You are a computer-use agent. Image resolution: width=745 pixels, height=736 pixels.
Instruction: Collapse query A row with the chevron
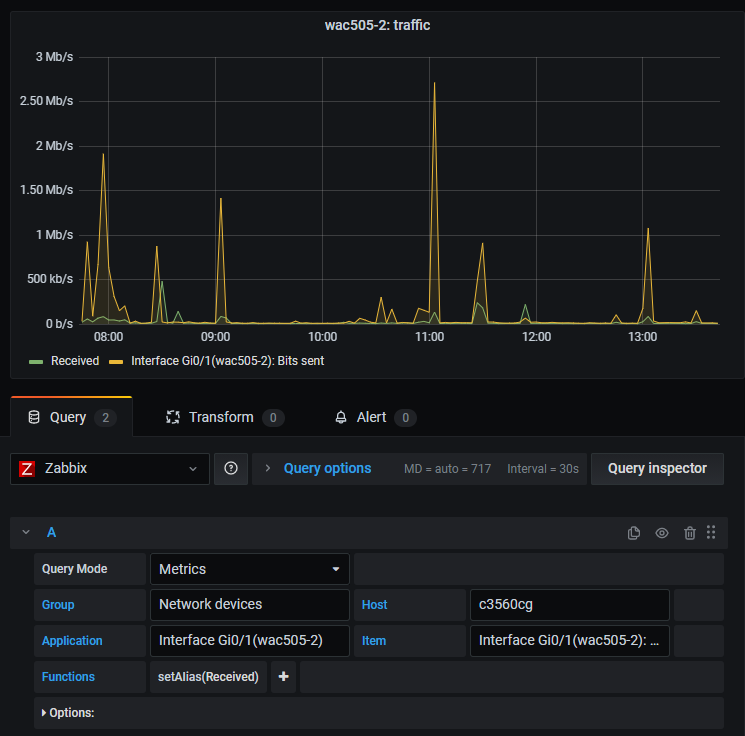(27, 533)
